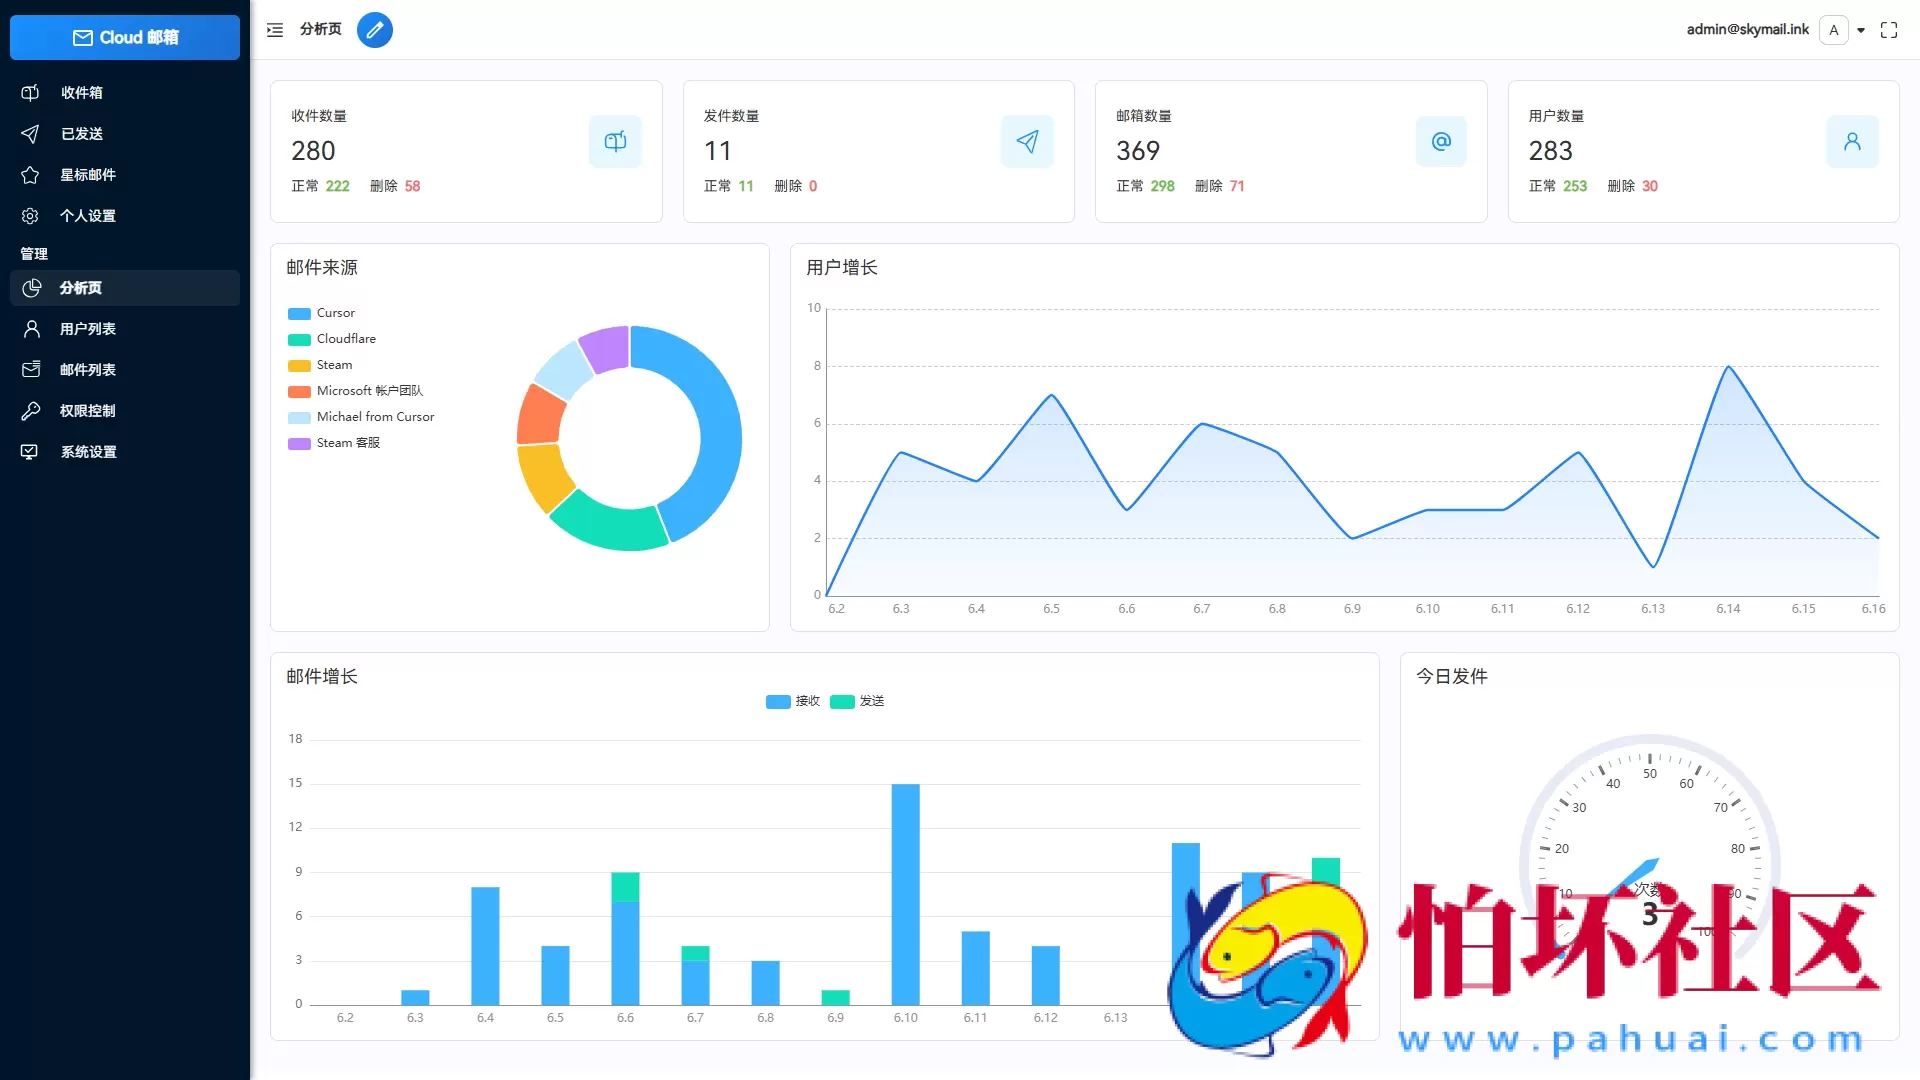Screen dimensions: 1920x1080
Task: Click the Cursor color swatch in 邮件来源
Action: (x=298, y=313)
